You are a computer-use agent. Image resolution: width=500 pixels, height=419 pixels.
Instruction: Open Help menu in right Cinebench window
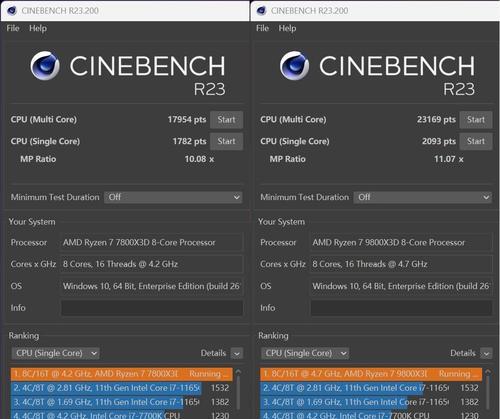click(x=287, y=28)
